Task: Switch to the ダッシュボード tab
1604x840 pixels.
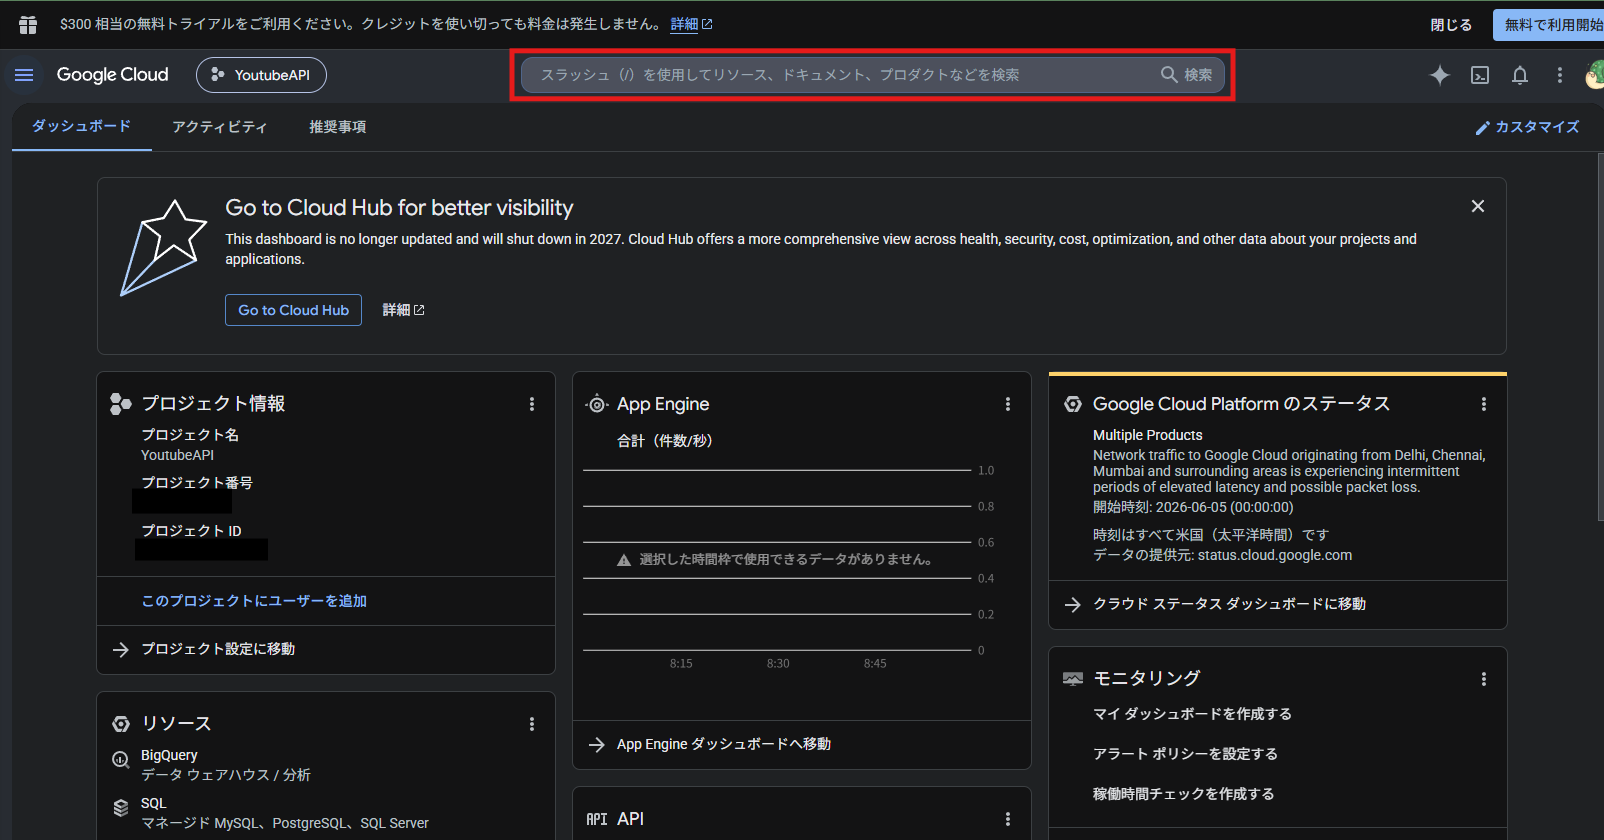Action: click(82, 127)
